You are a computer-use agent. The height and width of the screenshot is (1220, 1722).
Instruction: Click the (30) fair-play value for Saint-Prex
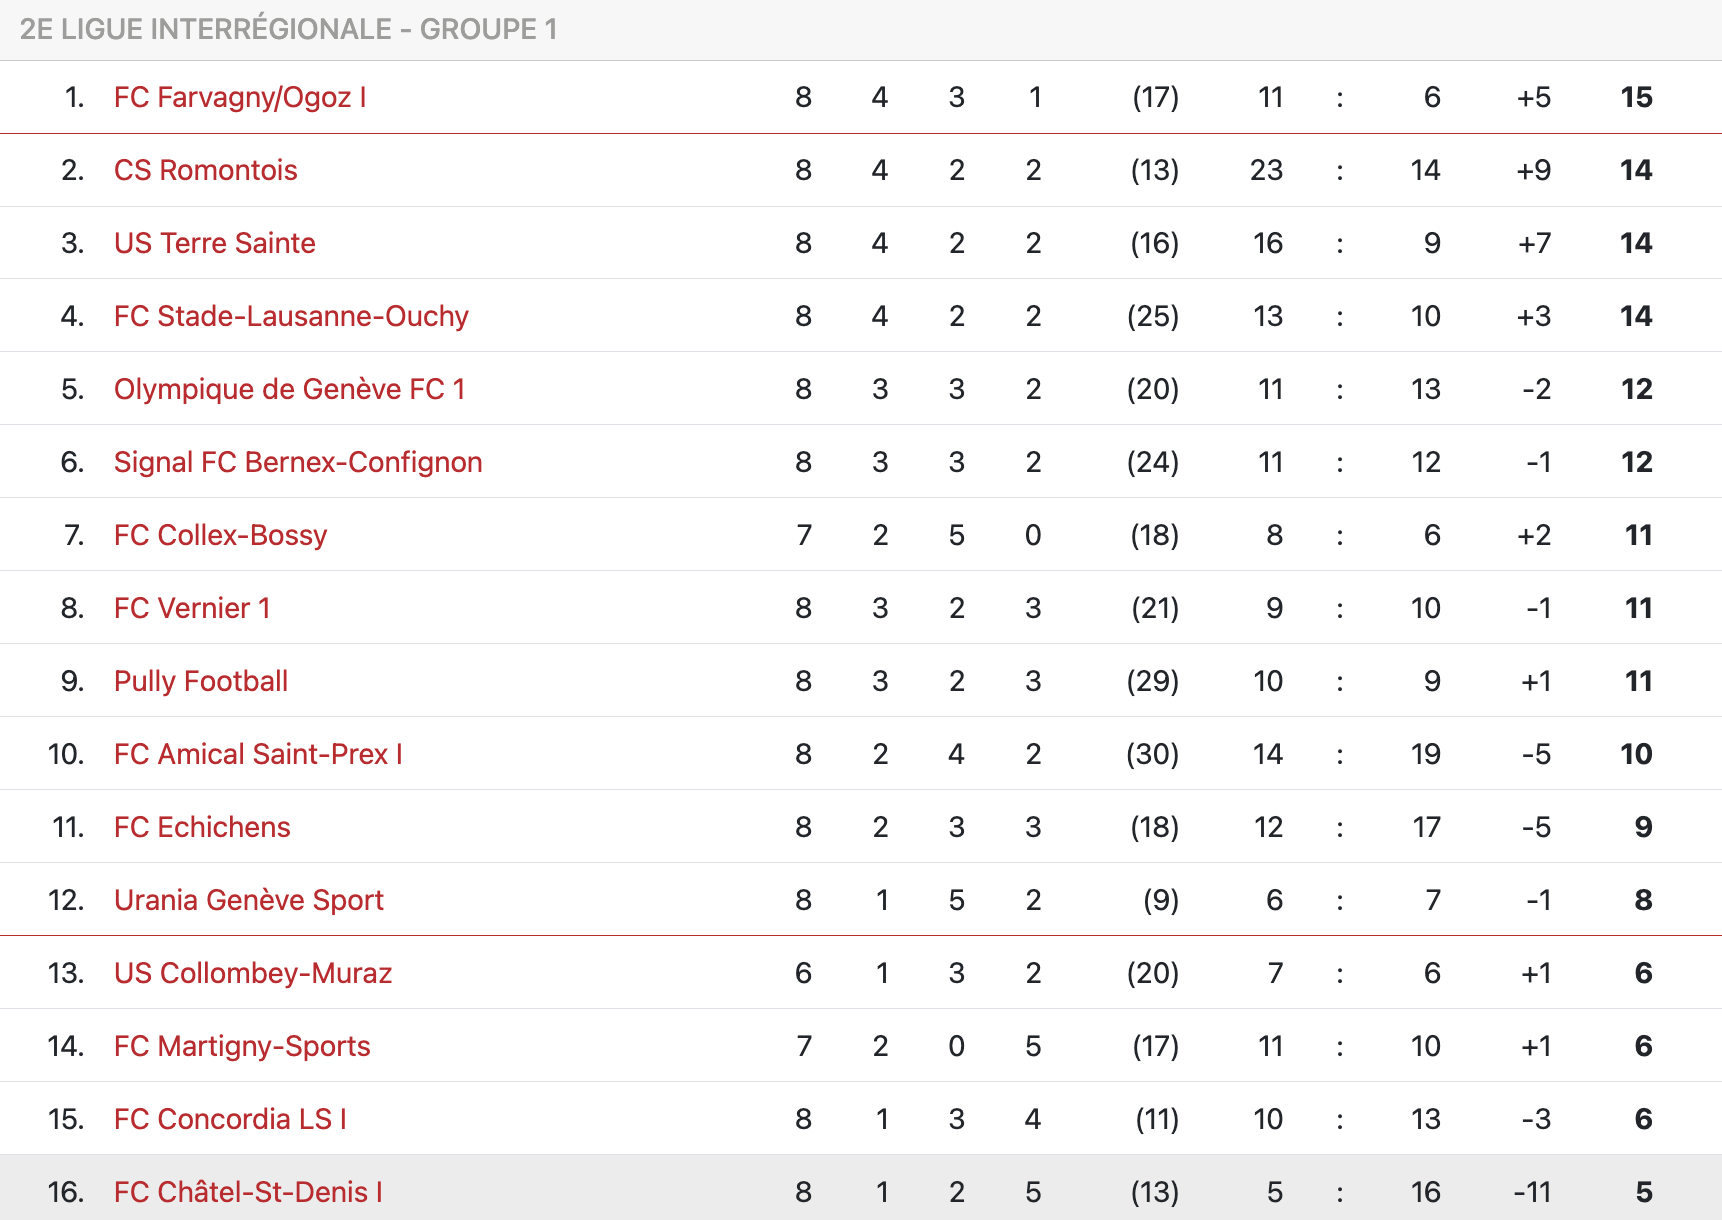1152,754
